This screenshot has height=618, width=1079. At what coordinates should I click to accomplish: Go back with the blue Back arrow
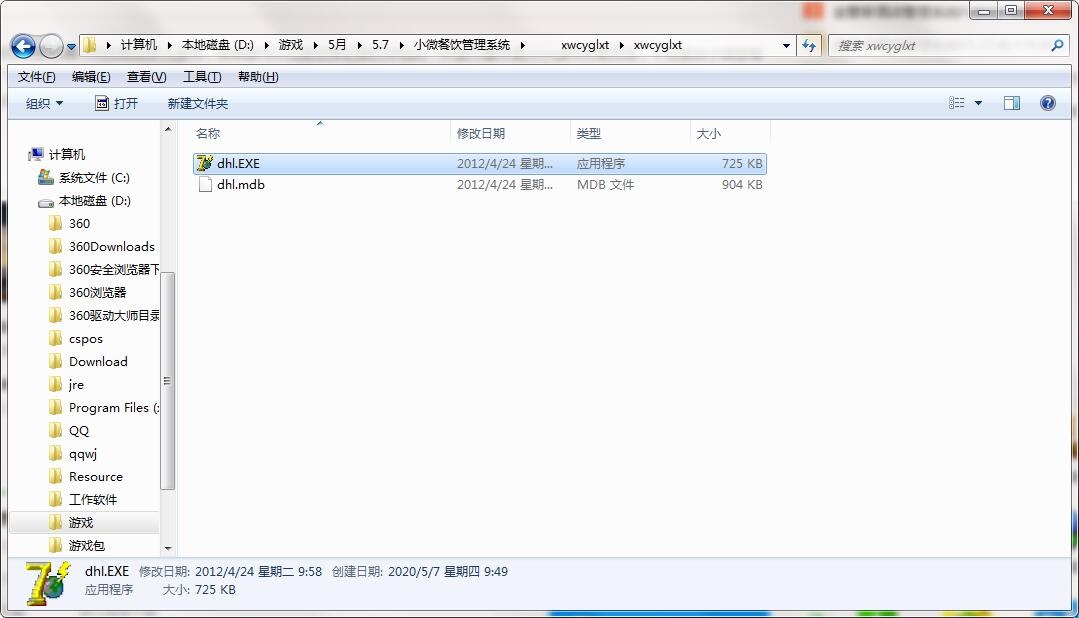click(23, 46)
